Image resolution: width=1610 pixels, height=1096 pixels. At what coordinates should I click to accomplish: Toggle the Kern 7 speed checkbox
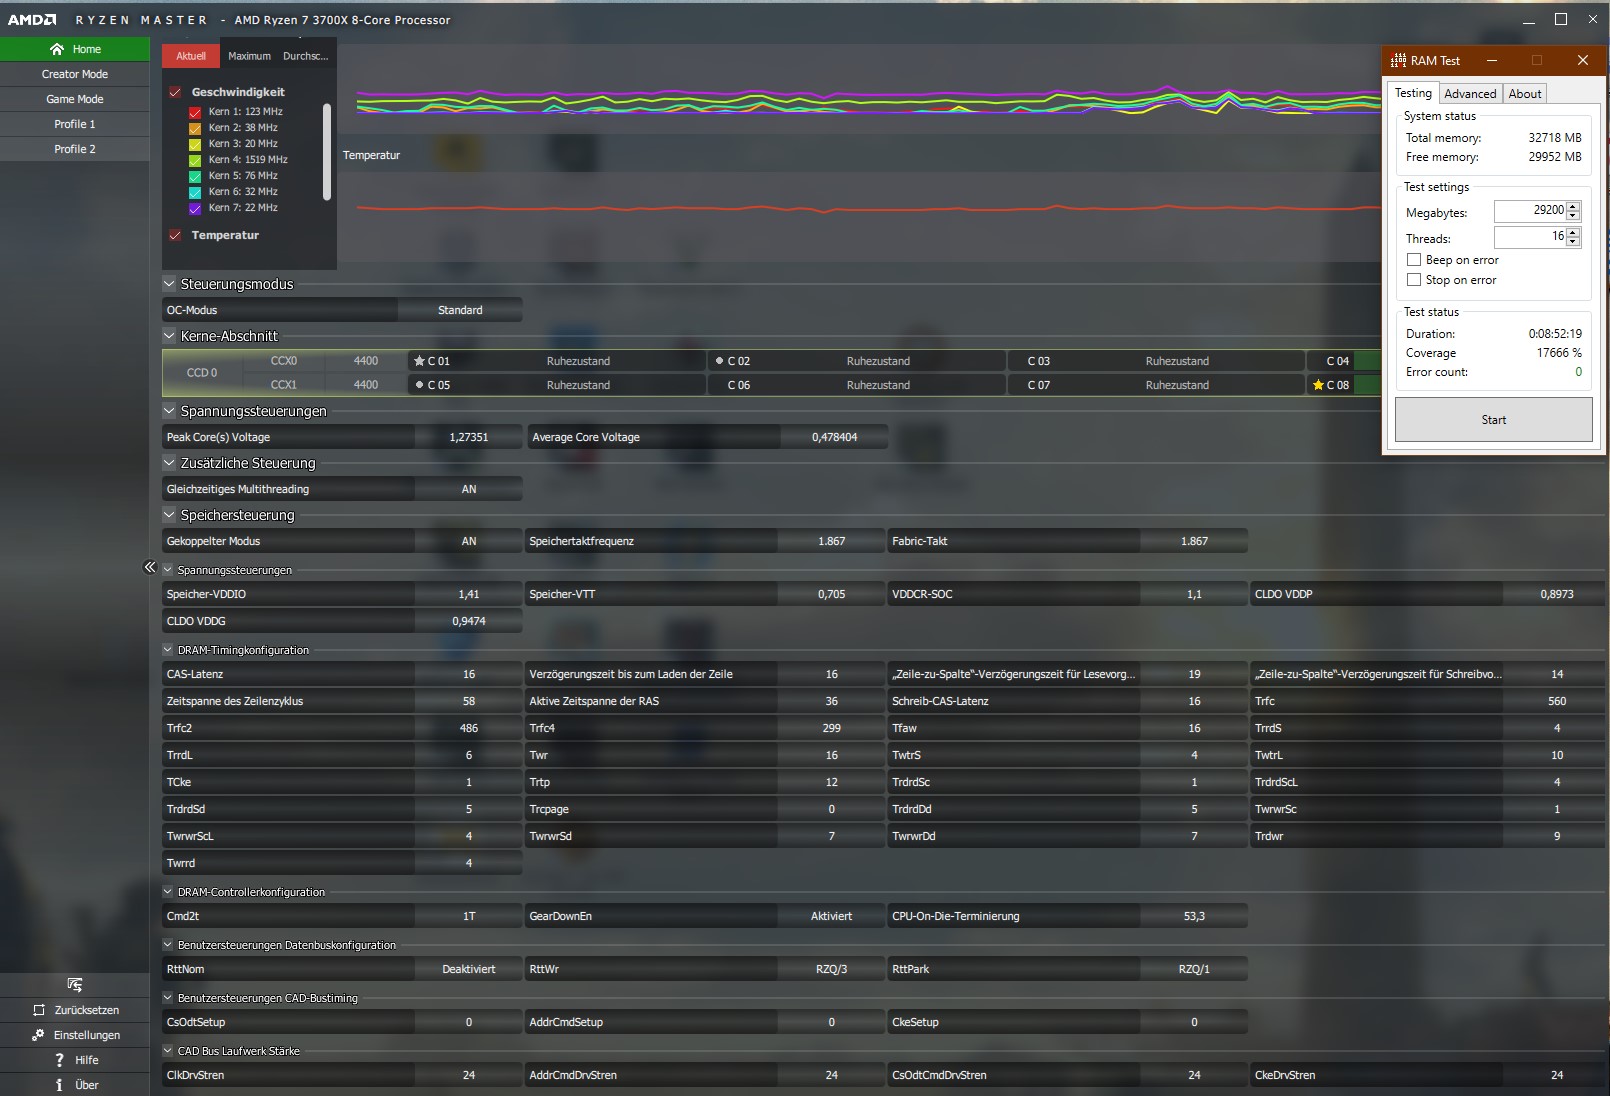coord(195,208)
